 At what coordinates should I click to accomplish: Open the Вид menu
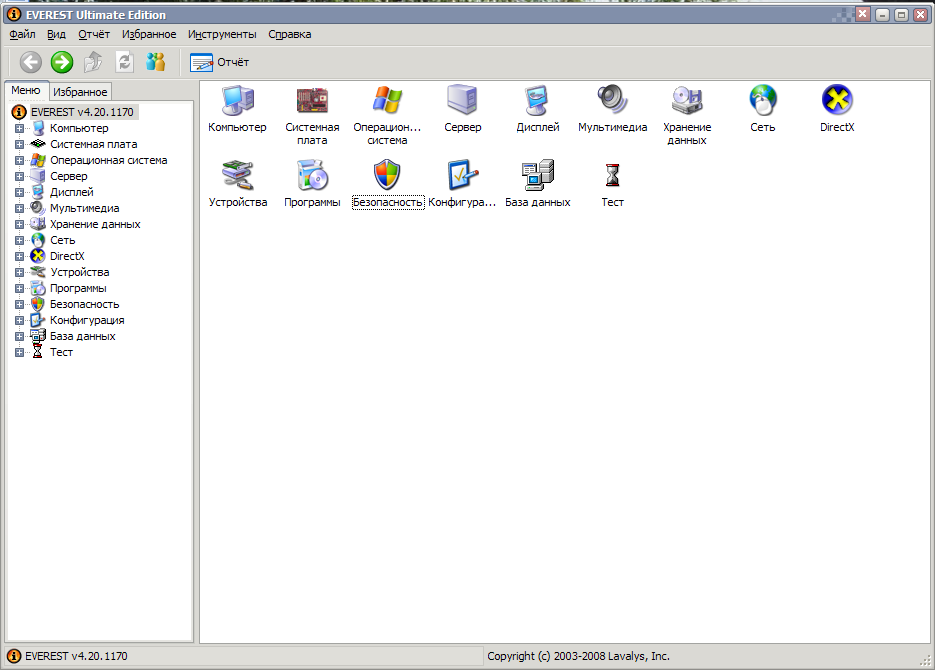coord(57,34)
